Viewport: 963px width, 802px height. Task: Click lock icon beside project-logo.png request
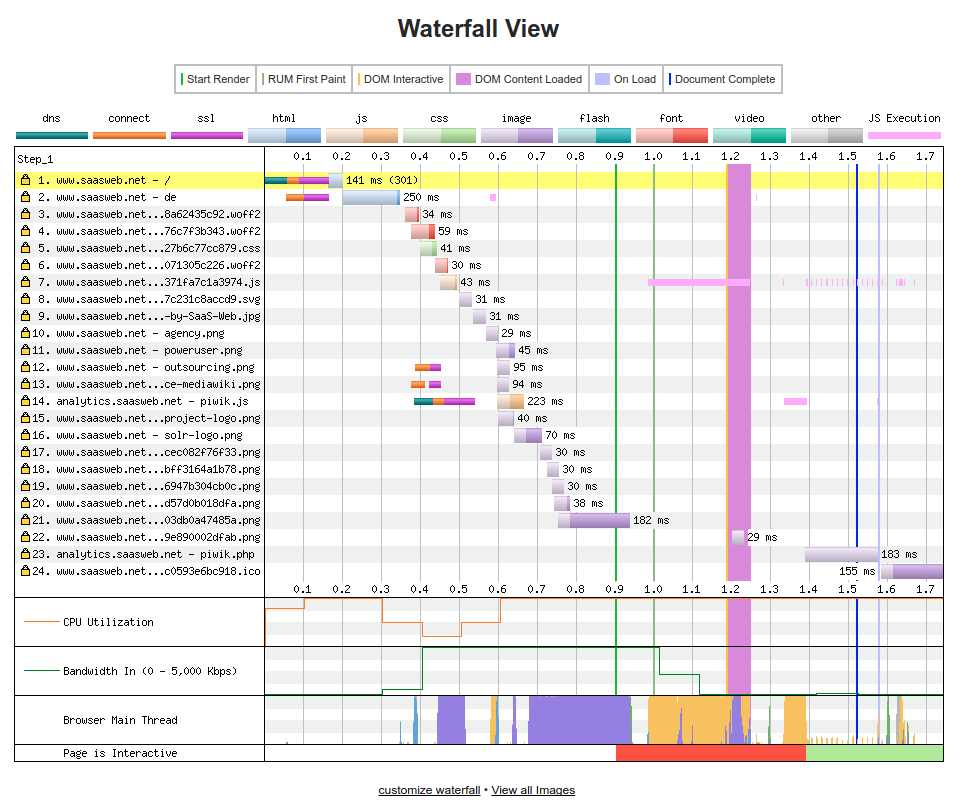click(x=25, y=418)
